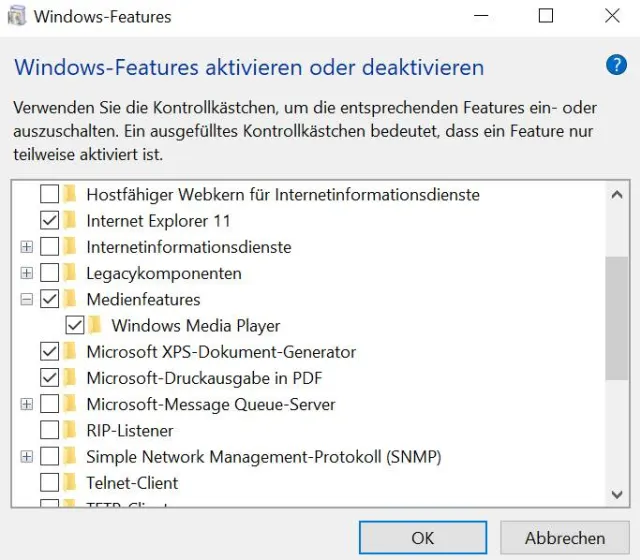Click the scrollbar down arrow
The image size is (640, 560).
click(617, 494)
